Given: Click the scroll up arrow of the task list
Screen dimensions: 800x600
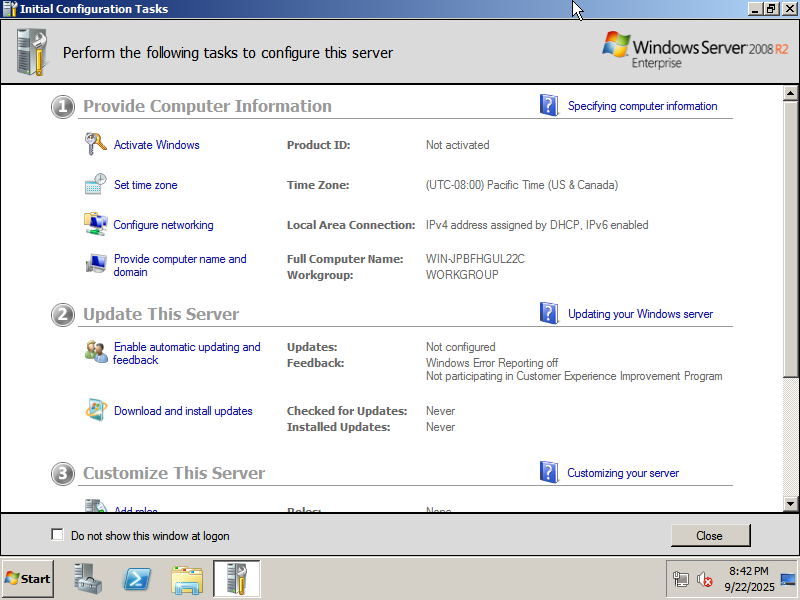Looking at the screenshot, I should pyautogui.click(x=790, y=93).
